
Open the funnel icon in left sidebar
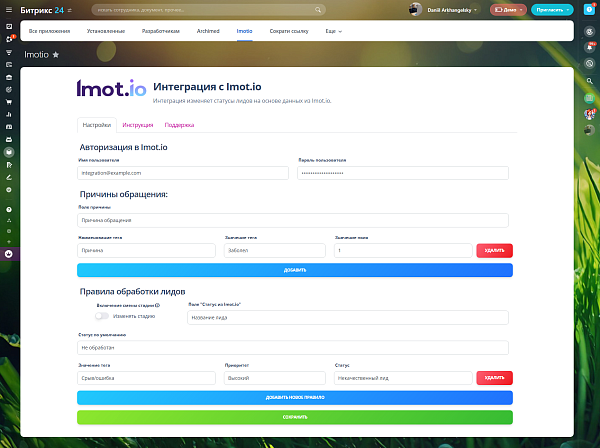coord(9,52)
